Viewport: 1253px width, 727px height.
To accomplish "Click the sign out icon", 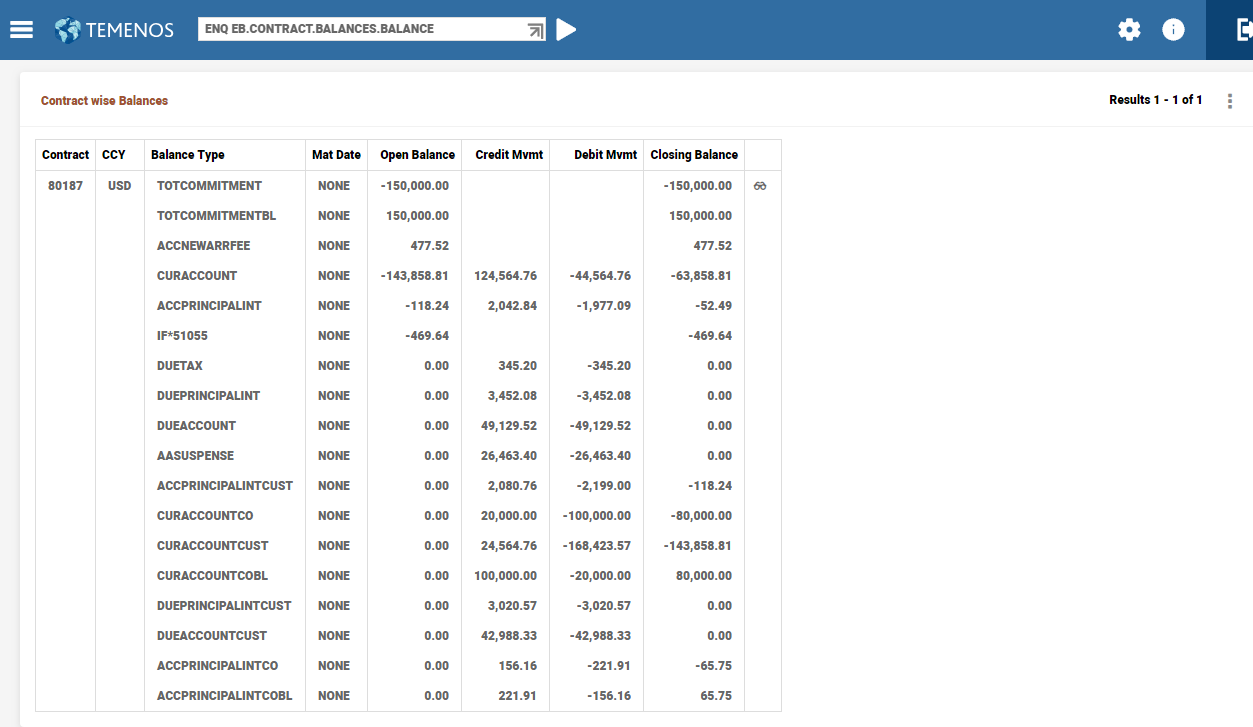I will tap(1243, 30).
